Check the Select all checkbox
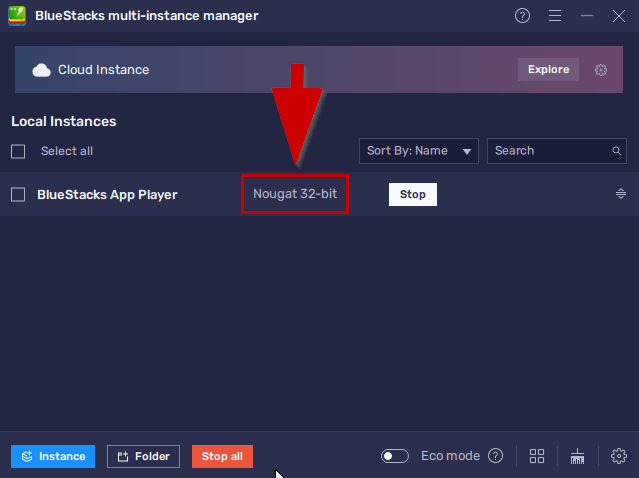 coord(18,152)
